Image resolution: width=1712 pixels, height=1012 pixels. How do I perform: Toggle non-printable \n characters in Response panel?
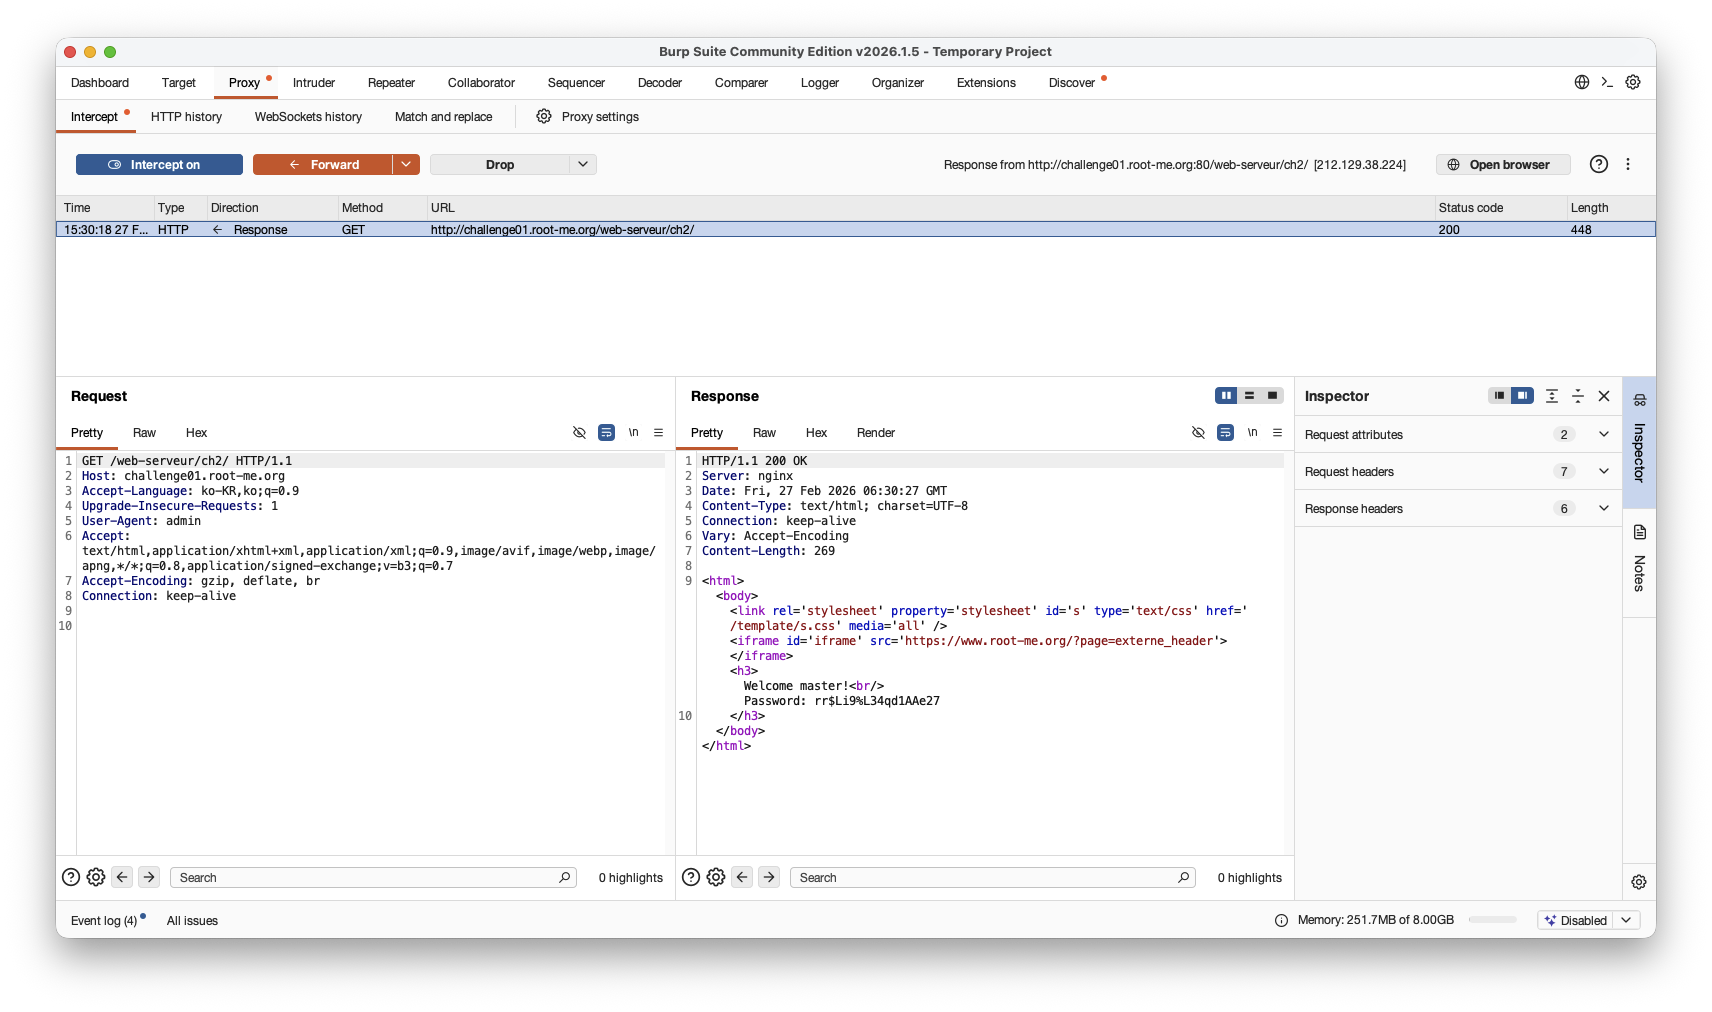click(1252, 432)
